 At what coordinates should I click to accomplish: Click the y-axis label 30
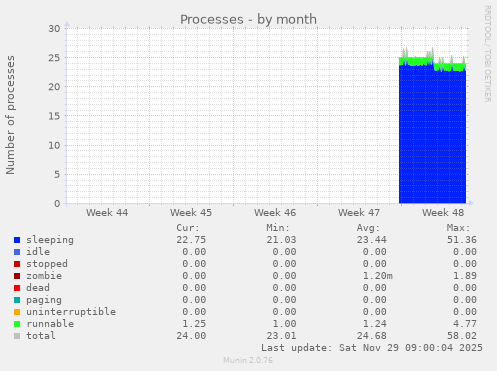54,29
